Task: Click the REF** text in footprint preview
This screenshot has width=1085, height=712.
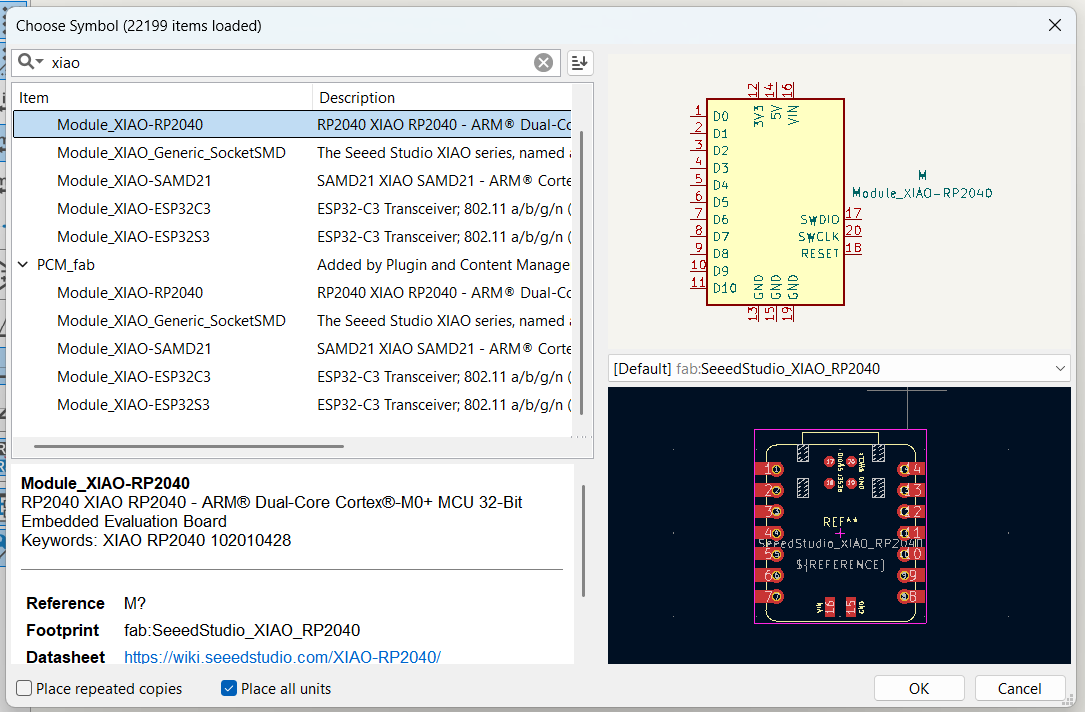Action: 840,522
